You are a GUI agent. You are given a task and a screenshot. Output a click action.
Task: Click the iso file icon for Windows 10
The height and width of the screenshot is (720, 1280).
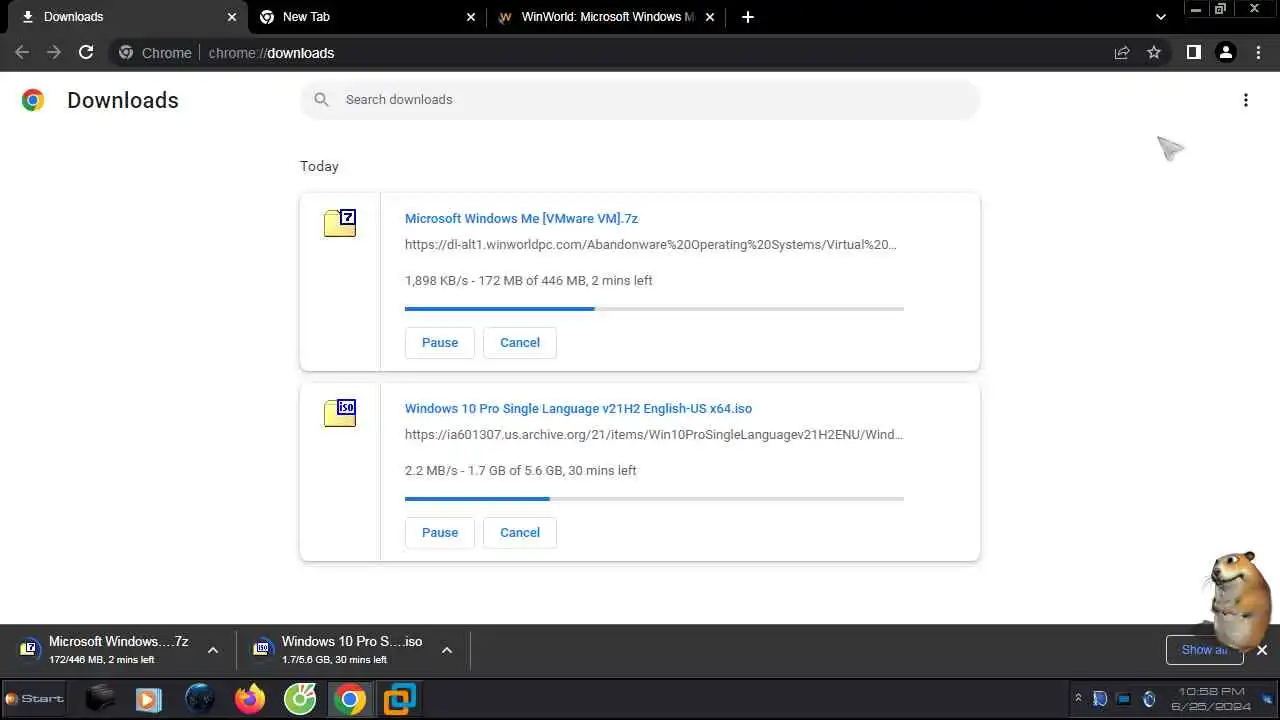(340, 412)
